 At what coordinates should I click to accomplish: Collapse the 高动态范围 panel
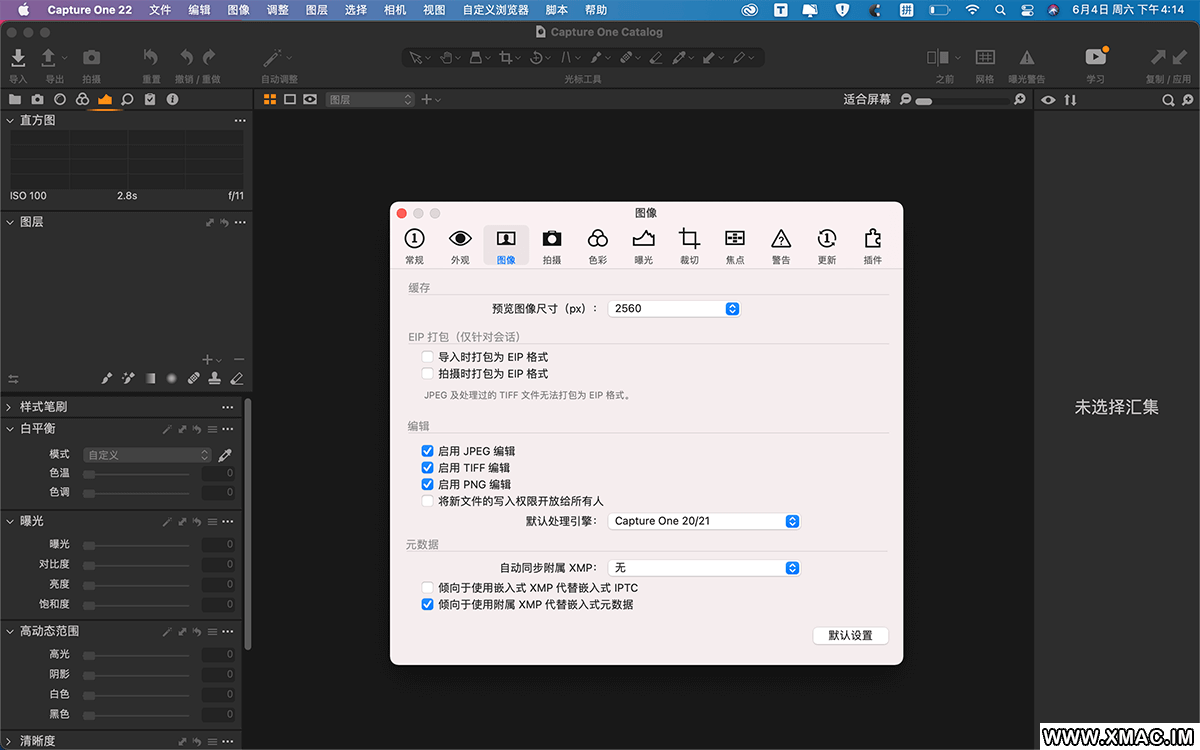coord(9,632)
